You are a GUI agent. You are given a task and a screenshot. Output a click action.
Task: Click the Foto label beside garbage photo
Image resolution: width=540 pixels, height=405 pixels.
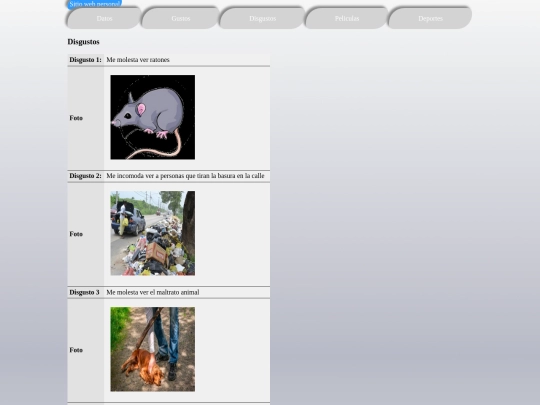76,234
